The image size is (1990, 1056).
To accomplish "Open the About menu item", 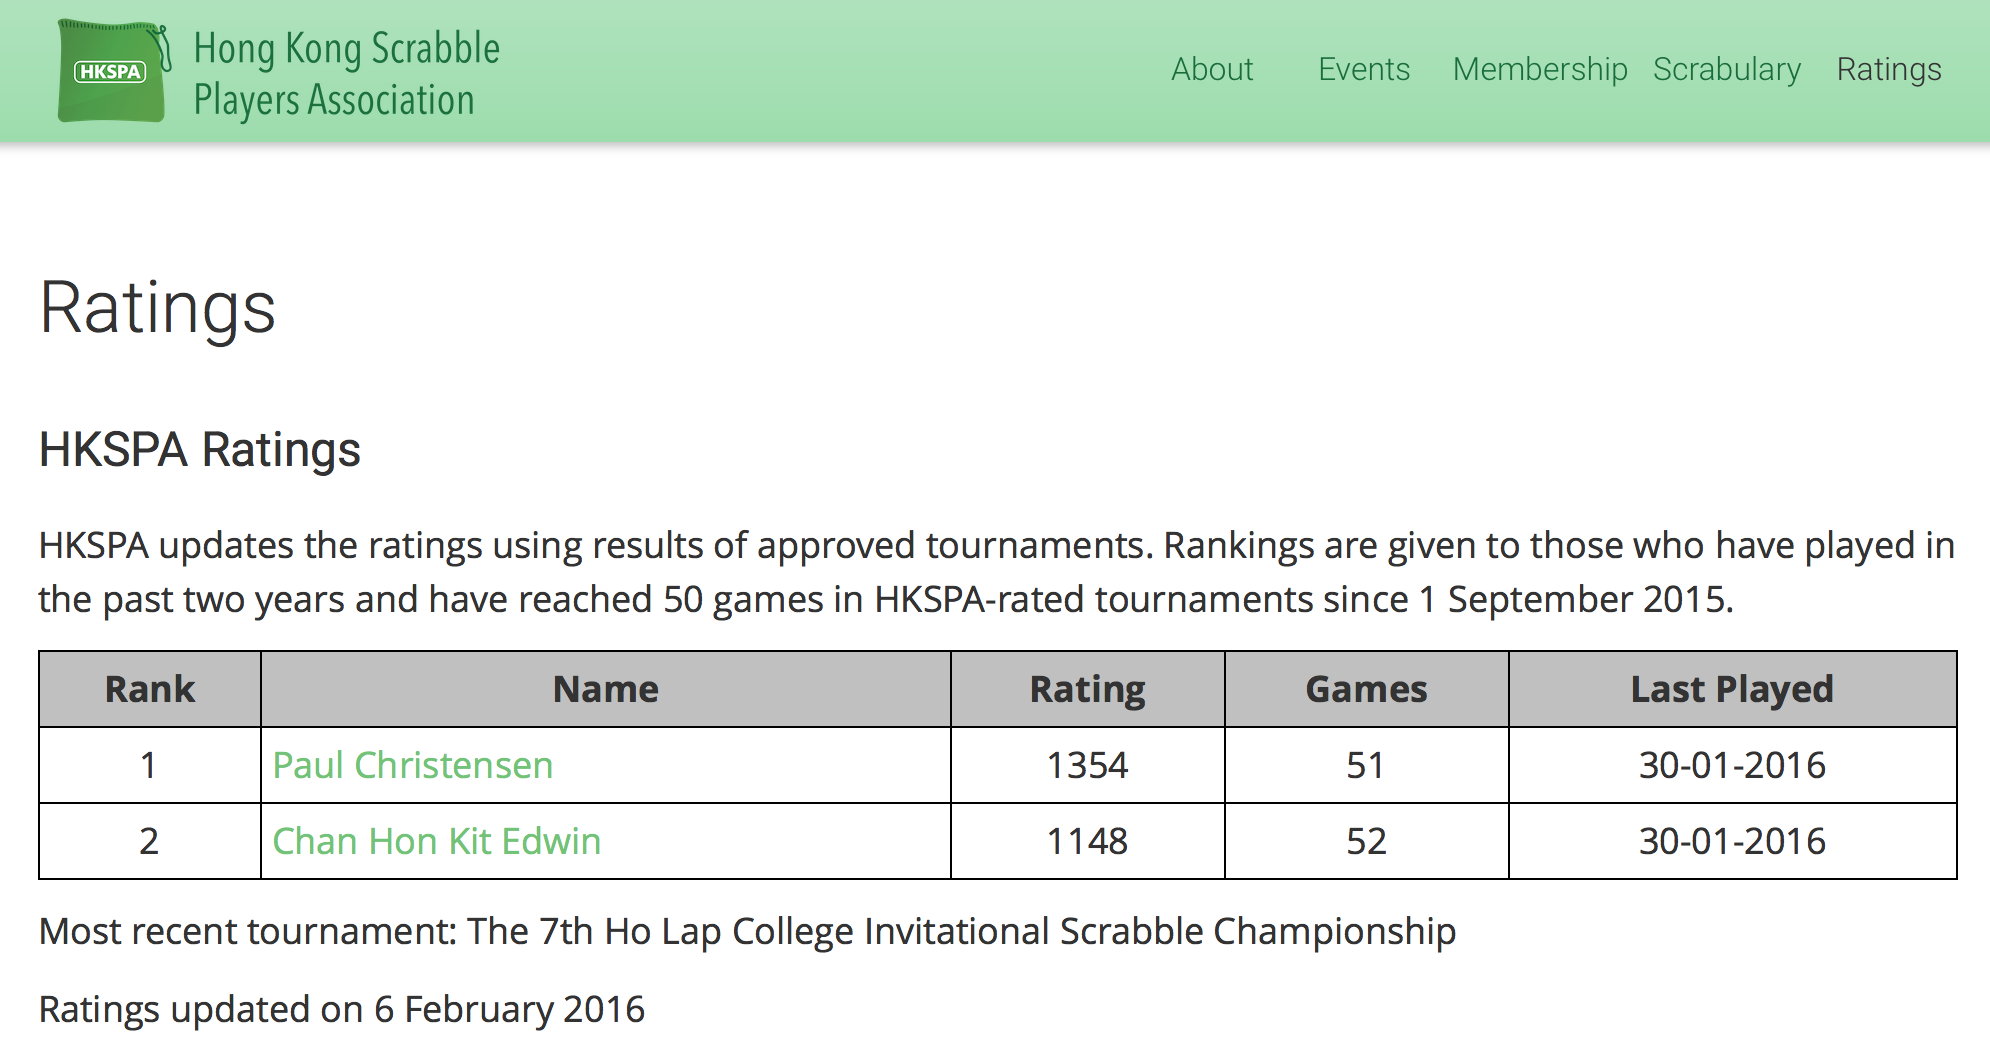I will [x=1212, y=69].
